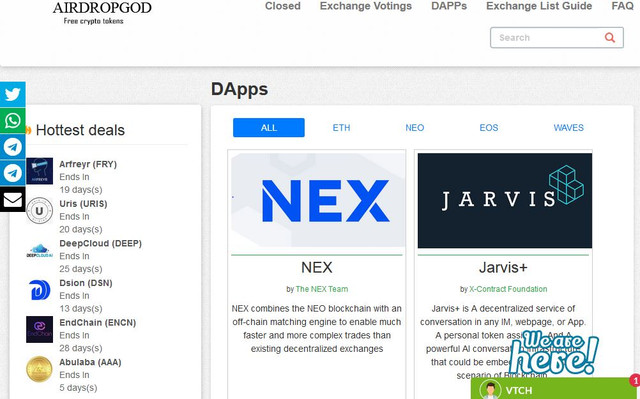Follow The NEX Team link
The height and width of the screenshot is (399, 640).
click(322, 289)
